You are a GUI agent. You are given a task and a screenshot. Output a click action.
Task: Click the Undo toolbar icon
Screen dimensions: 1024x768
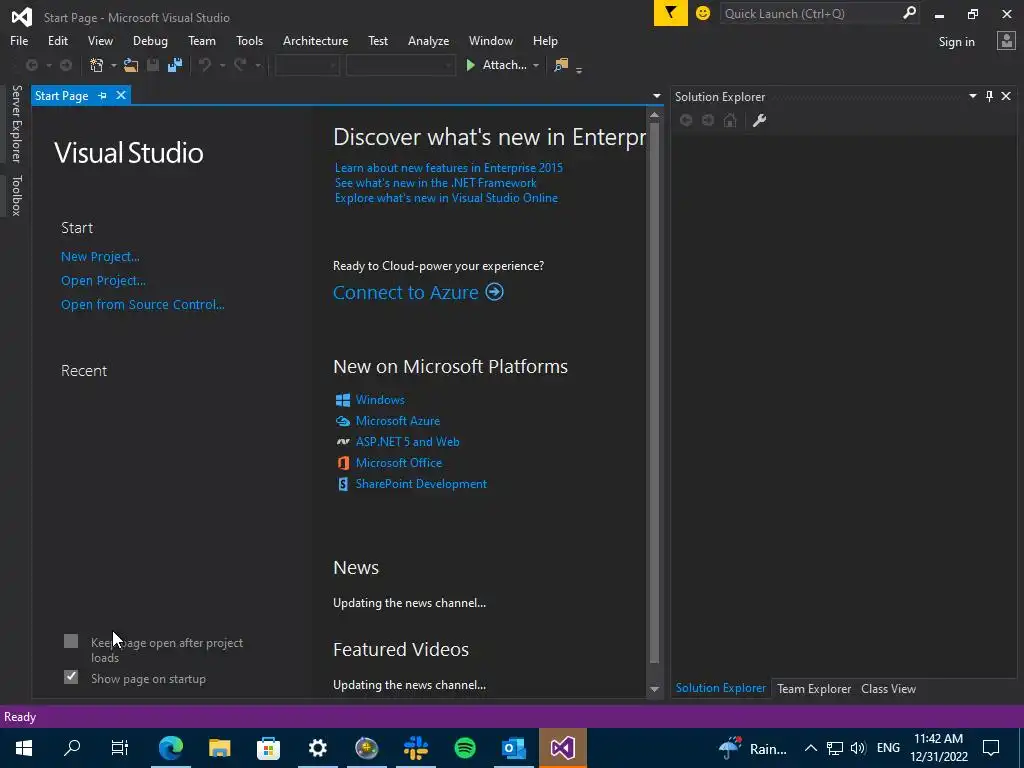click(205, 65)
